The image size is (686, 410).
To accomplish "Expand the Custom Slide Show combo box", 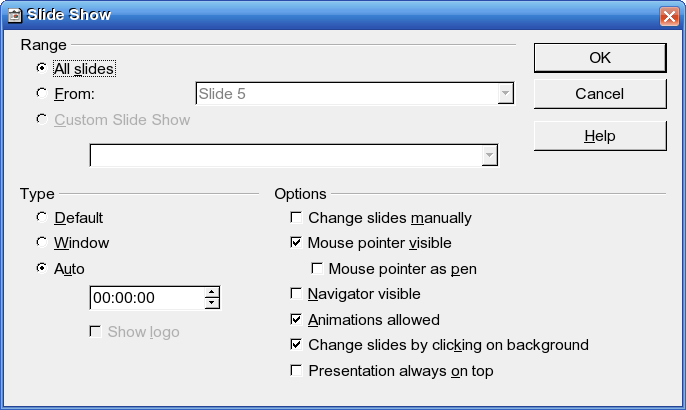I will tap(490, 155).
